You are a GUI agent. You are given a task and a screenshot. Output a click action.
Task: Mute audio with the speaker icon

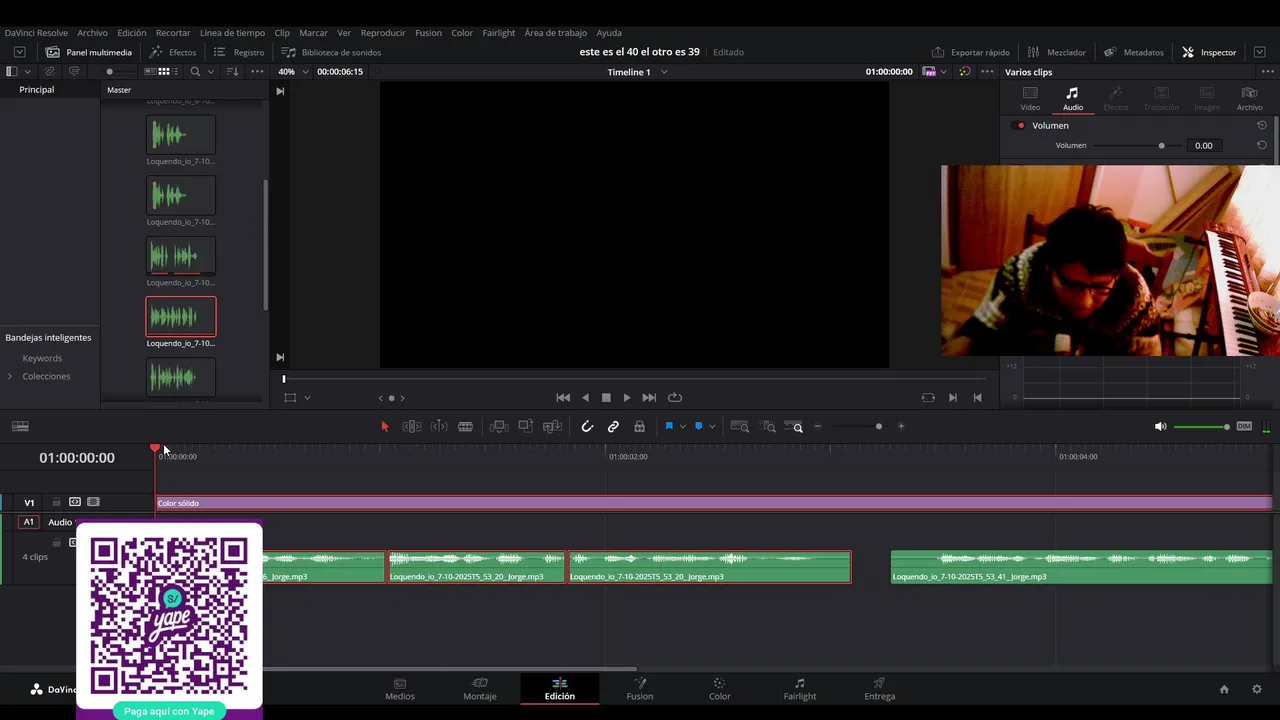[x=1160, y=426]
